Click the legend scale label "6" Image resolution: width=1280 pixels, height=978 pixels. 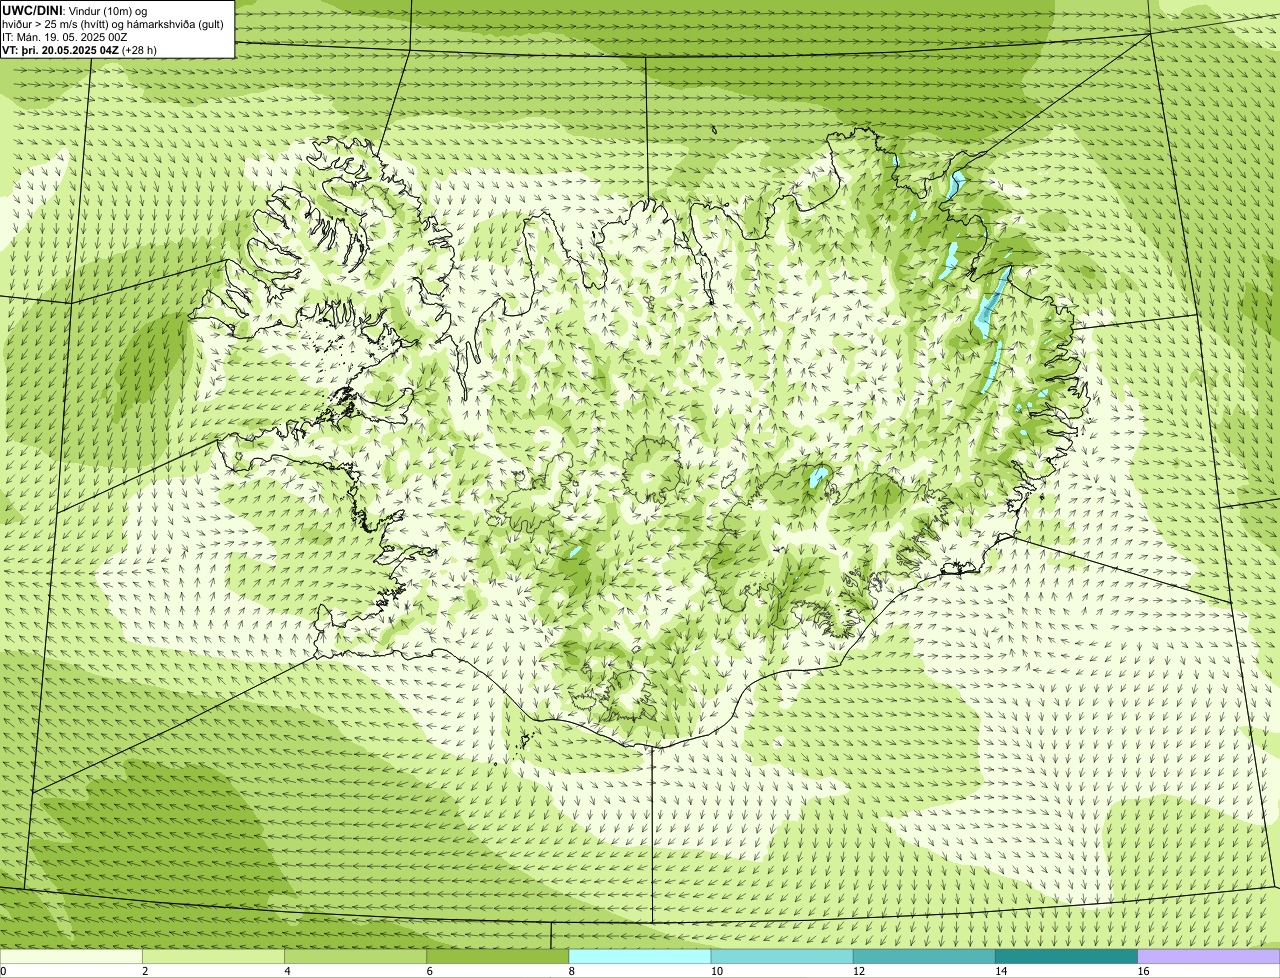[430, 971]
